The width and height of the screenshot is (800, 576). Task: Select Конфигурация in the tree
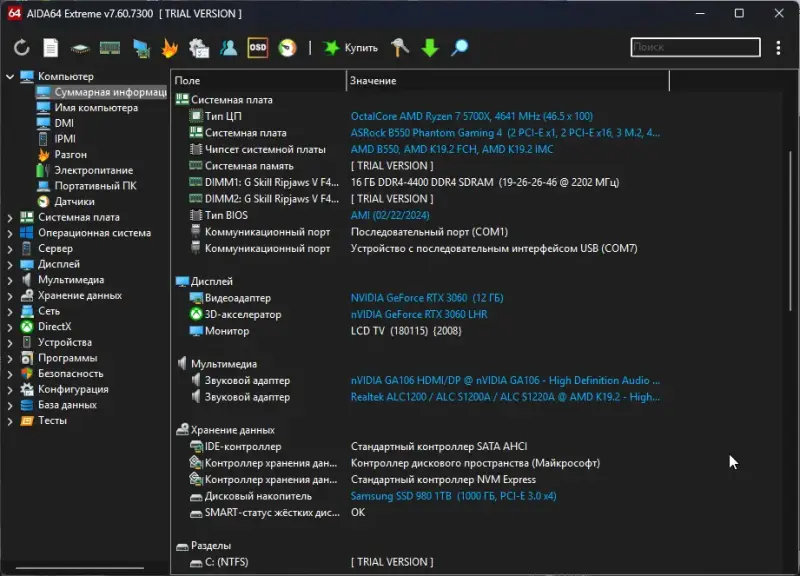pos(73,389)
